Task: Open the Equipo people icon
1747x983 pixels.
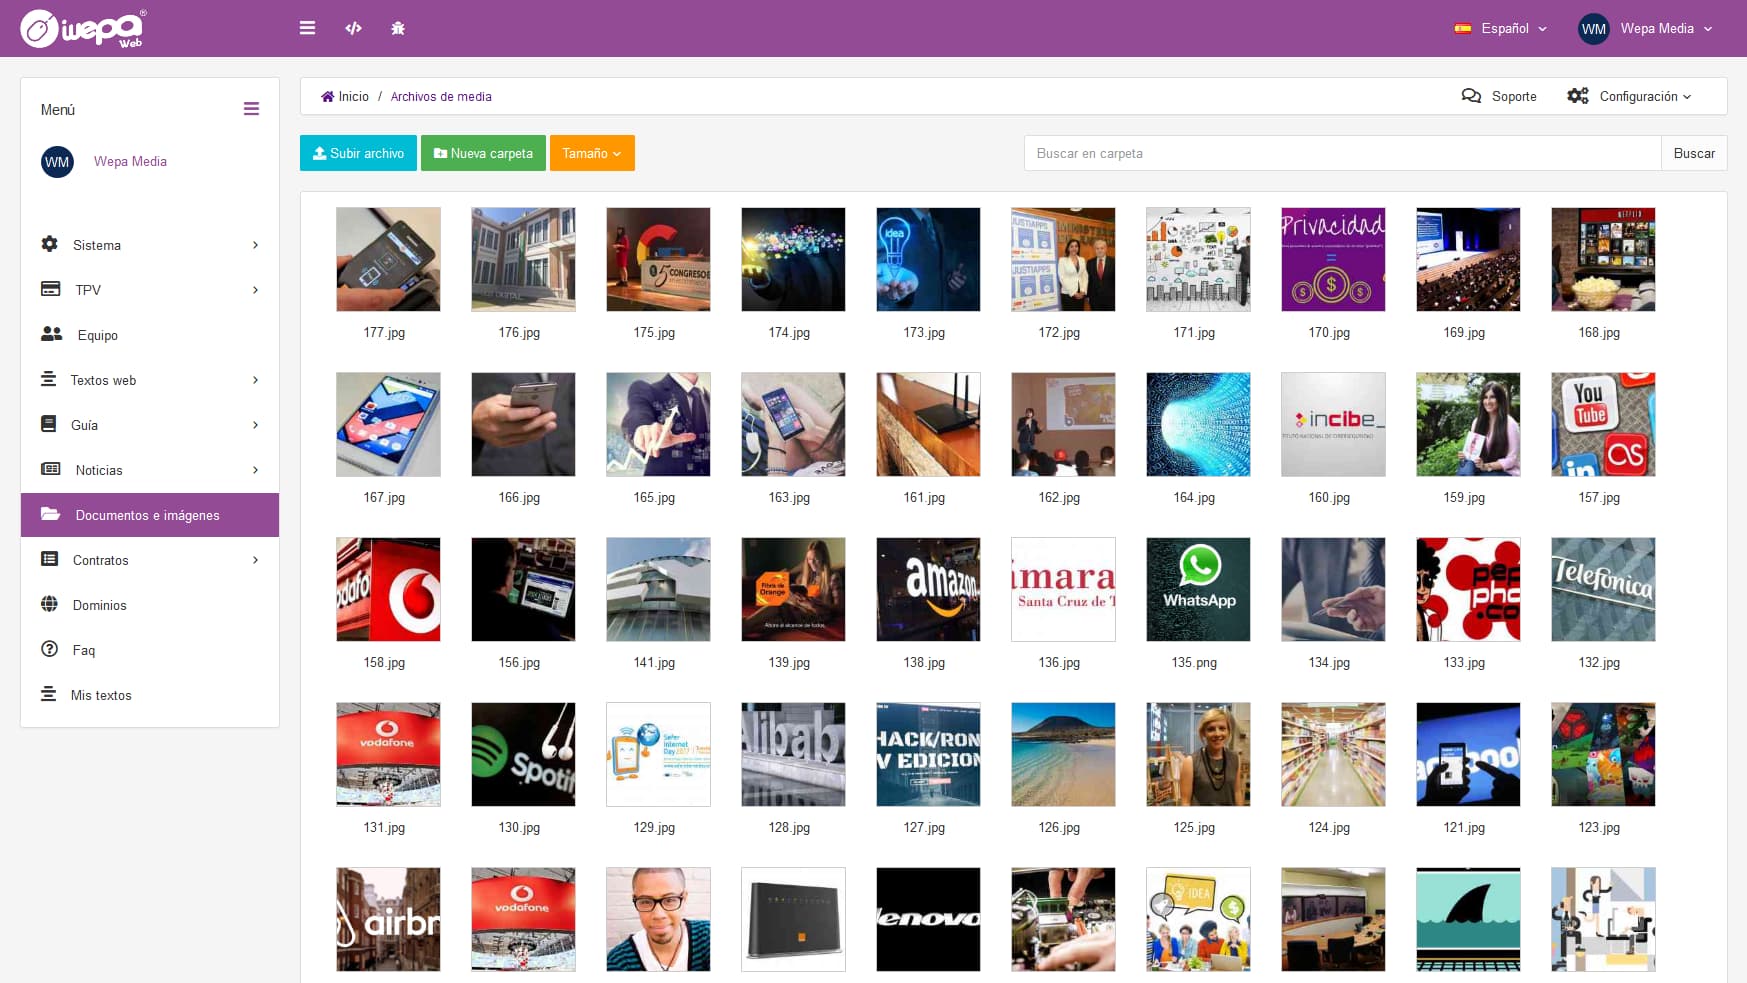Action: click(x=52, y=334)
